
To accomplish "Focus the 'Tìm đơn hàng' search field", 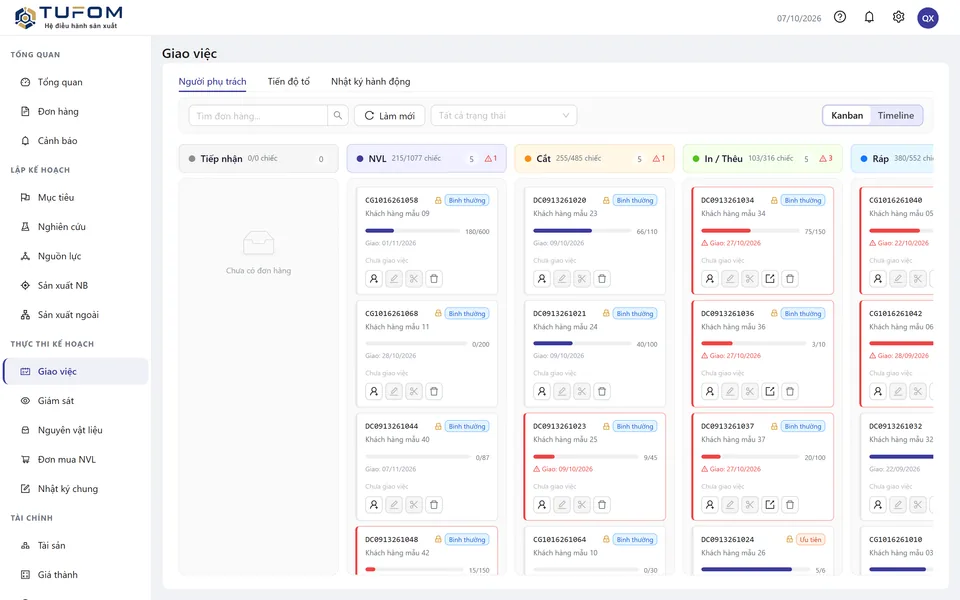I will [258, 115].
